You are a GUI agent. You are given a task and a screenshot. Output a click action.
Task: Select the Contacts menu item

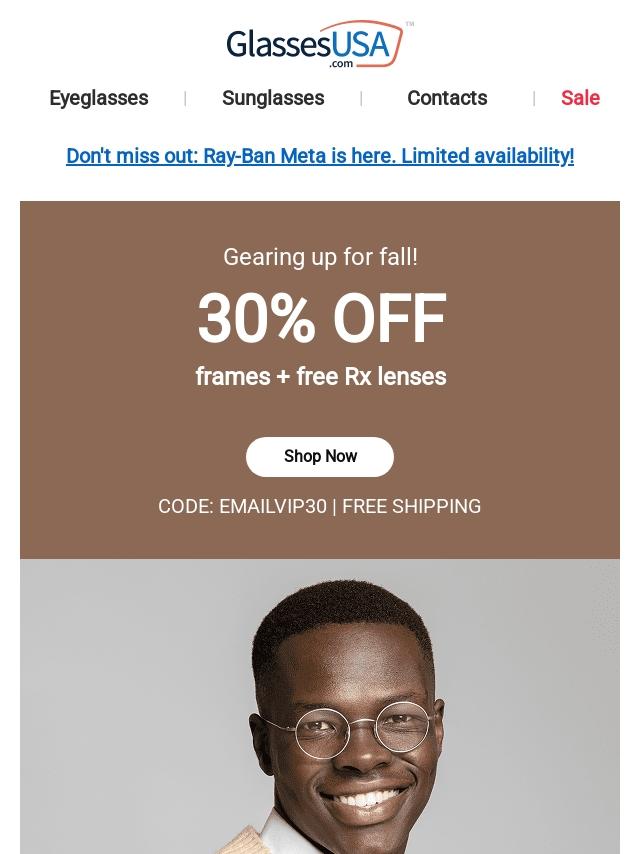[x=447, y=98]
